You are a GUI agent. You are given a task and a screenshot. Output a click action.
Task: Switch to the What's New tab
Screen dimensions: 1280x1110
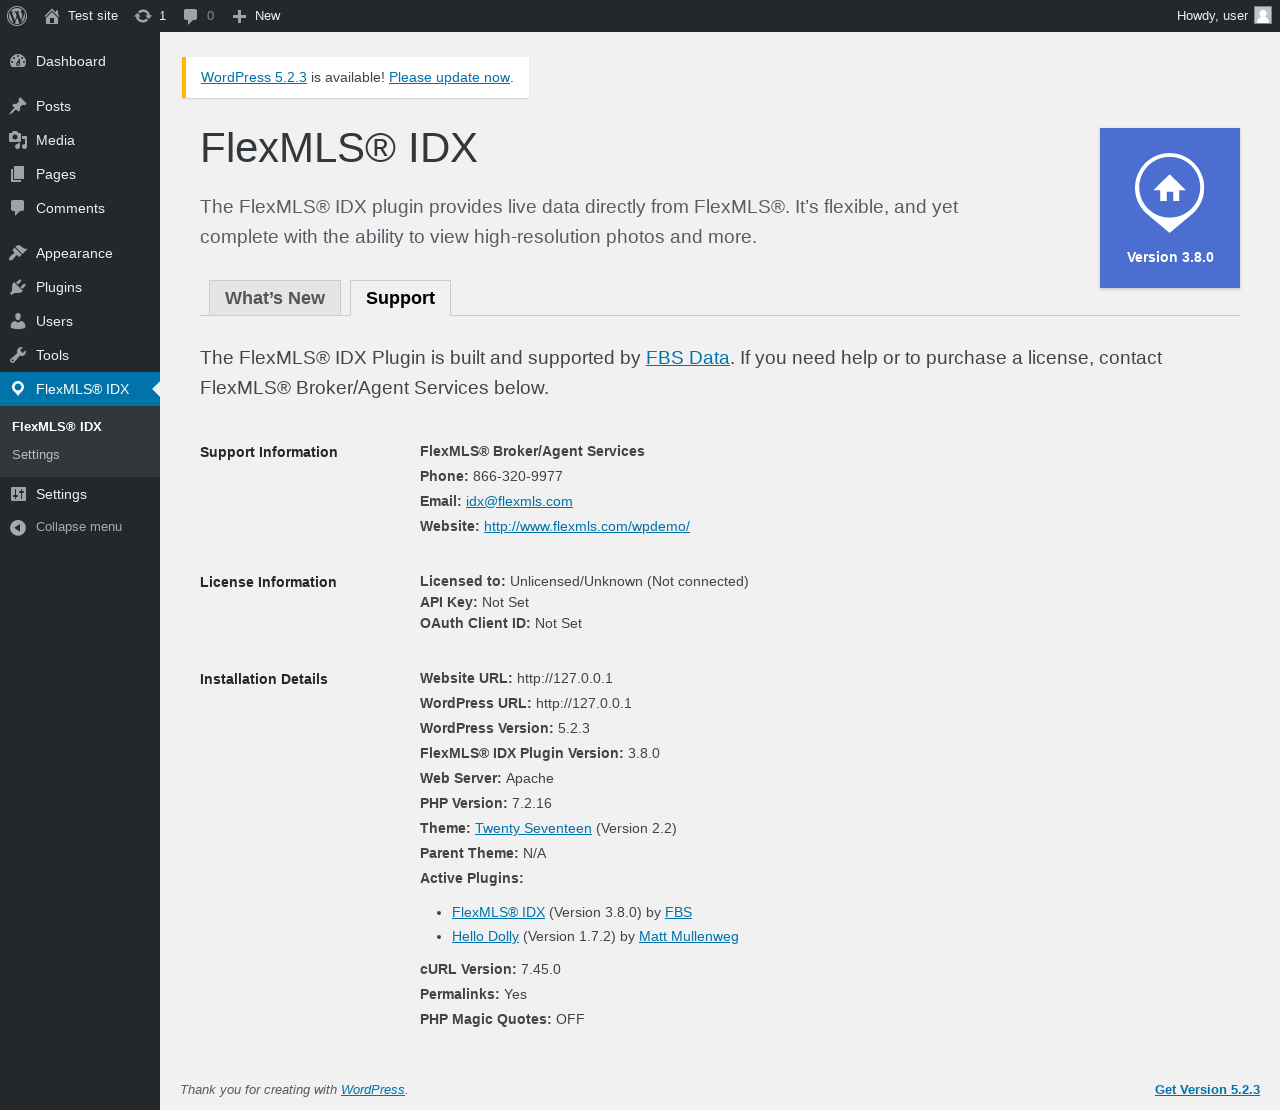click(x=275, y=298)
